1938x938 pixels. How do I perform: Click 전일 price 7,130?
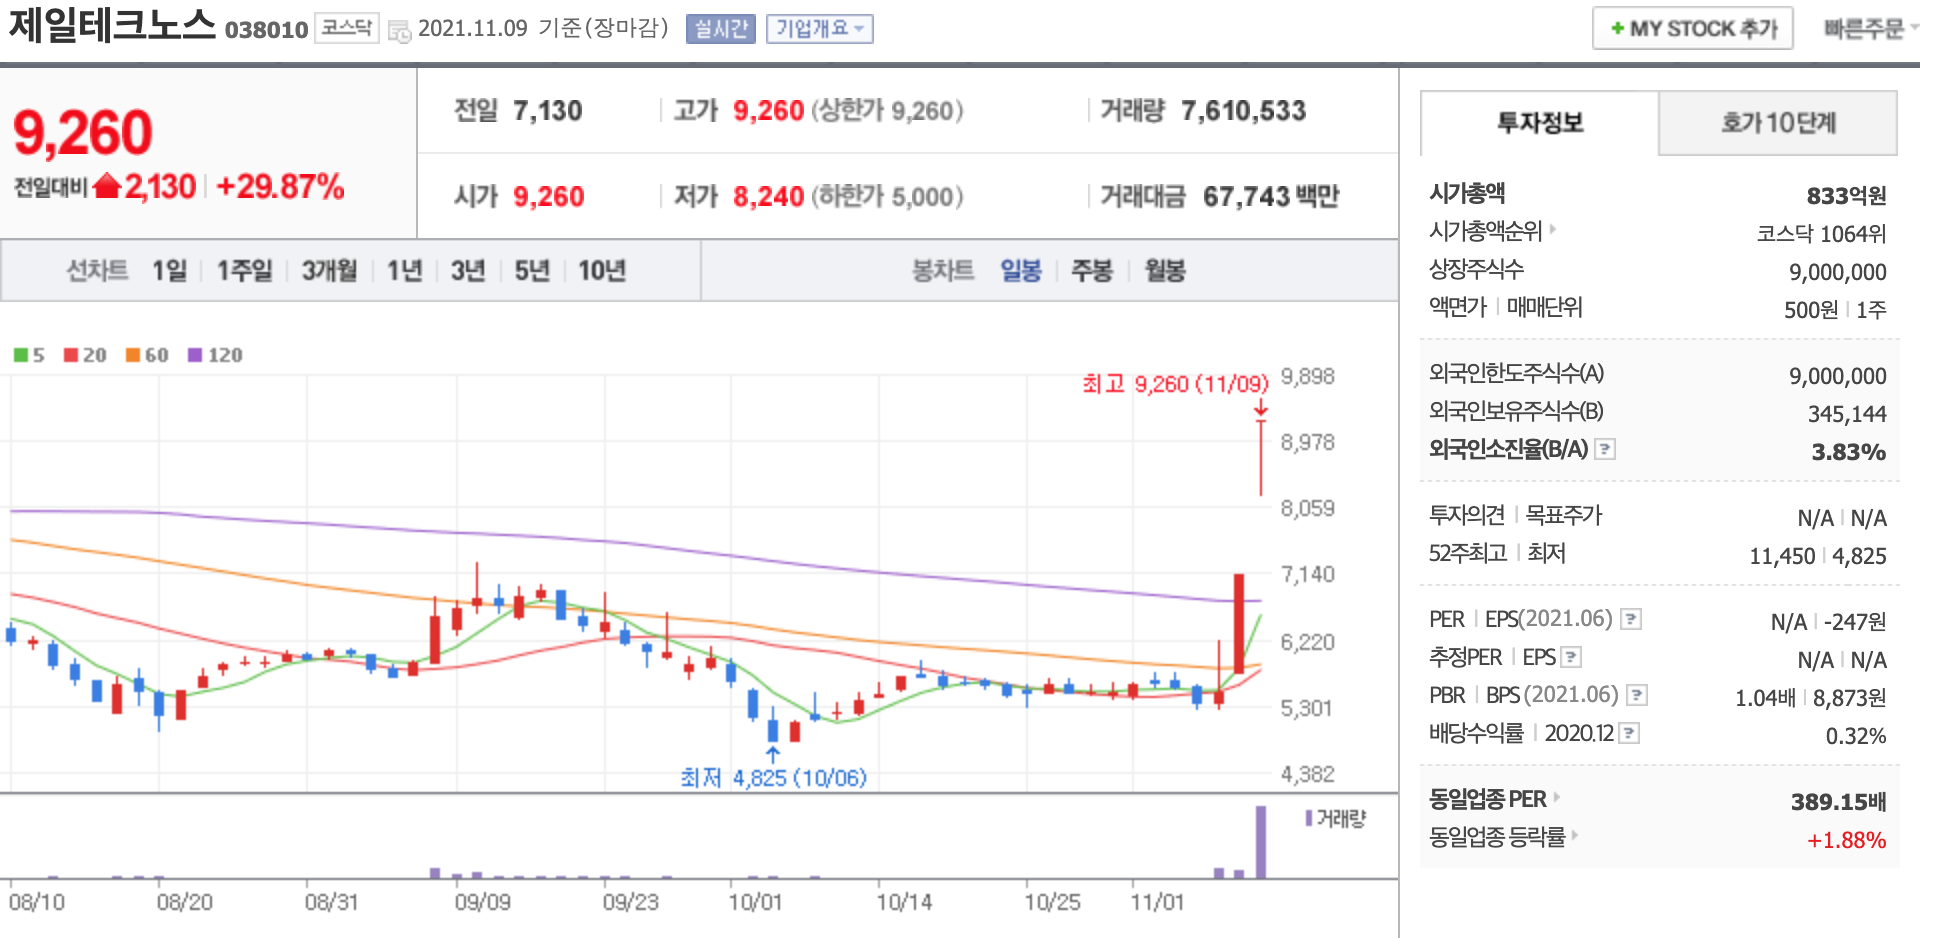click(x=547, y=111)
